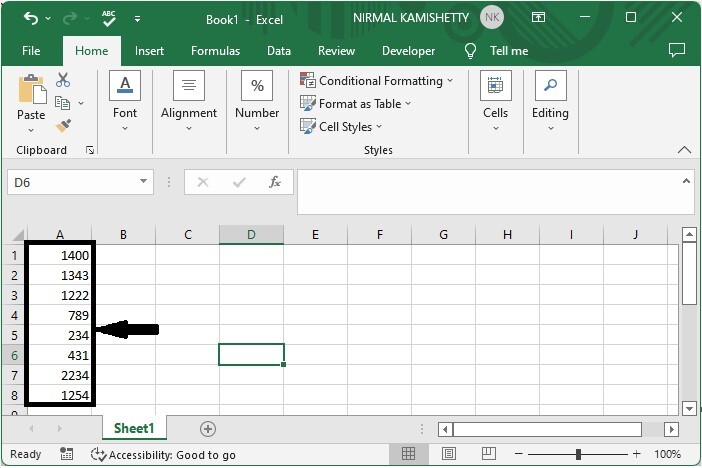
Task: Click the Insert Function fx icon
Action: pos(274,182)
